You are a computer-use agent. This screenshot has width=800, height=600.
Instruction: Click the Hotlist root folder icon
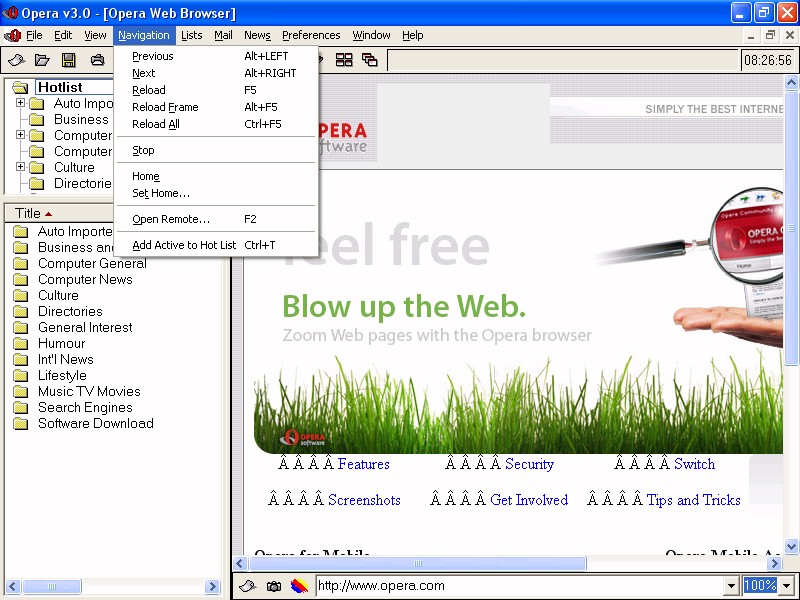[20, 87]
